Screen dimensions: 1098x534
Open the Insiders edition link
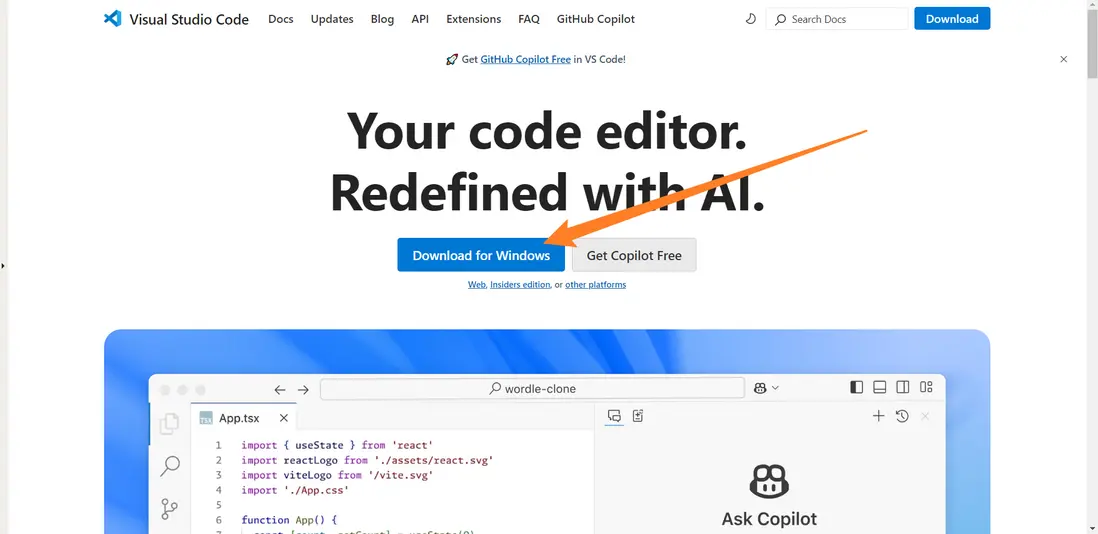pyautogui.click(x=520, y=285)
